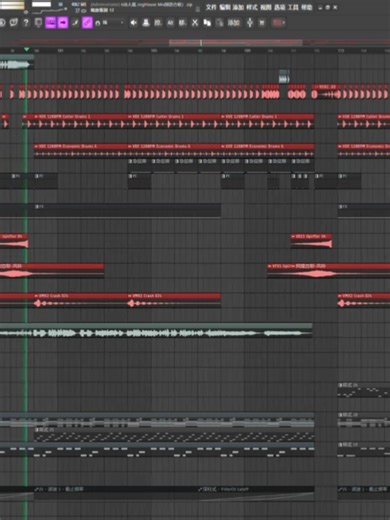Click the shopping cart icon
Viewport: 390px width, 520px height.
pyautogui.click(x=262, y=23)
